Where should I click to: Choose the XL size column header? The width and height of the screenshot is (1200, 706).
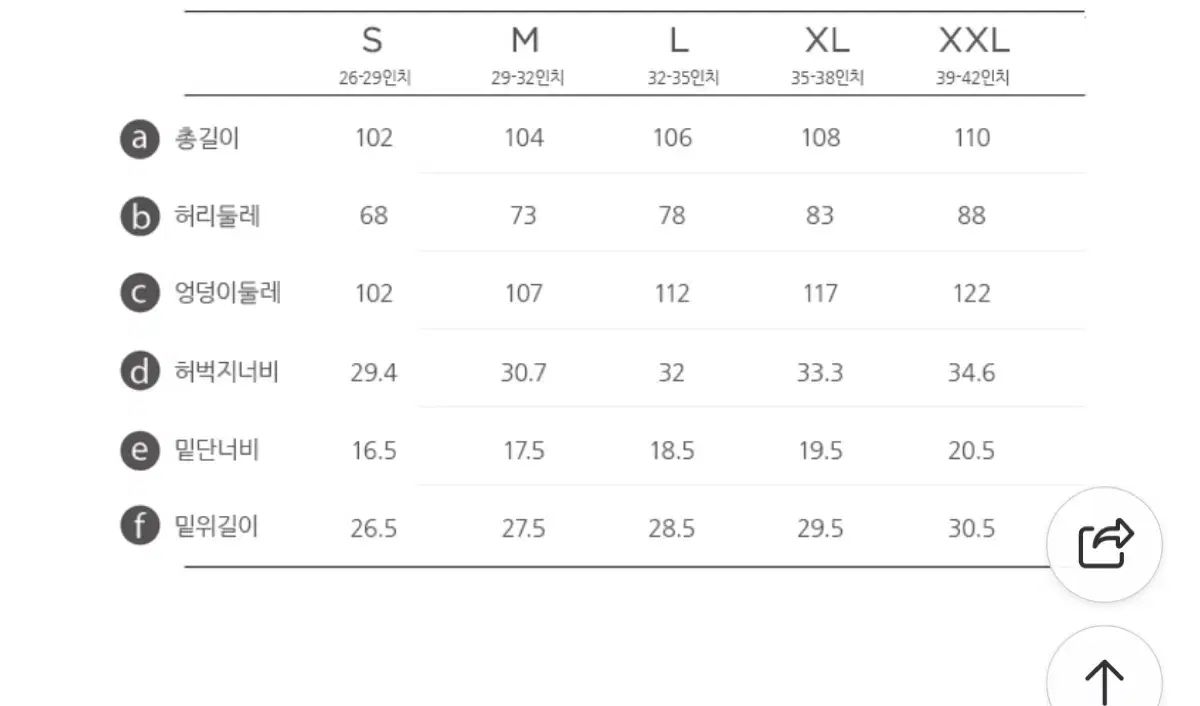coord(827,41)
